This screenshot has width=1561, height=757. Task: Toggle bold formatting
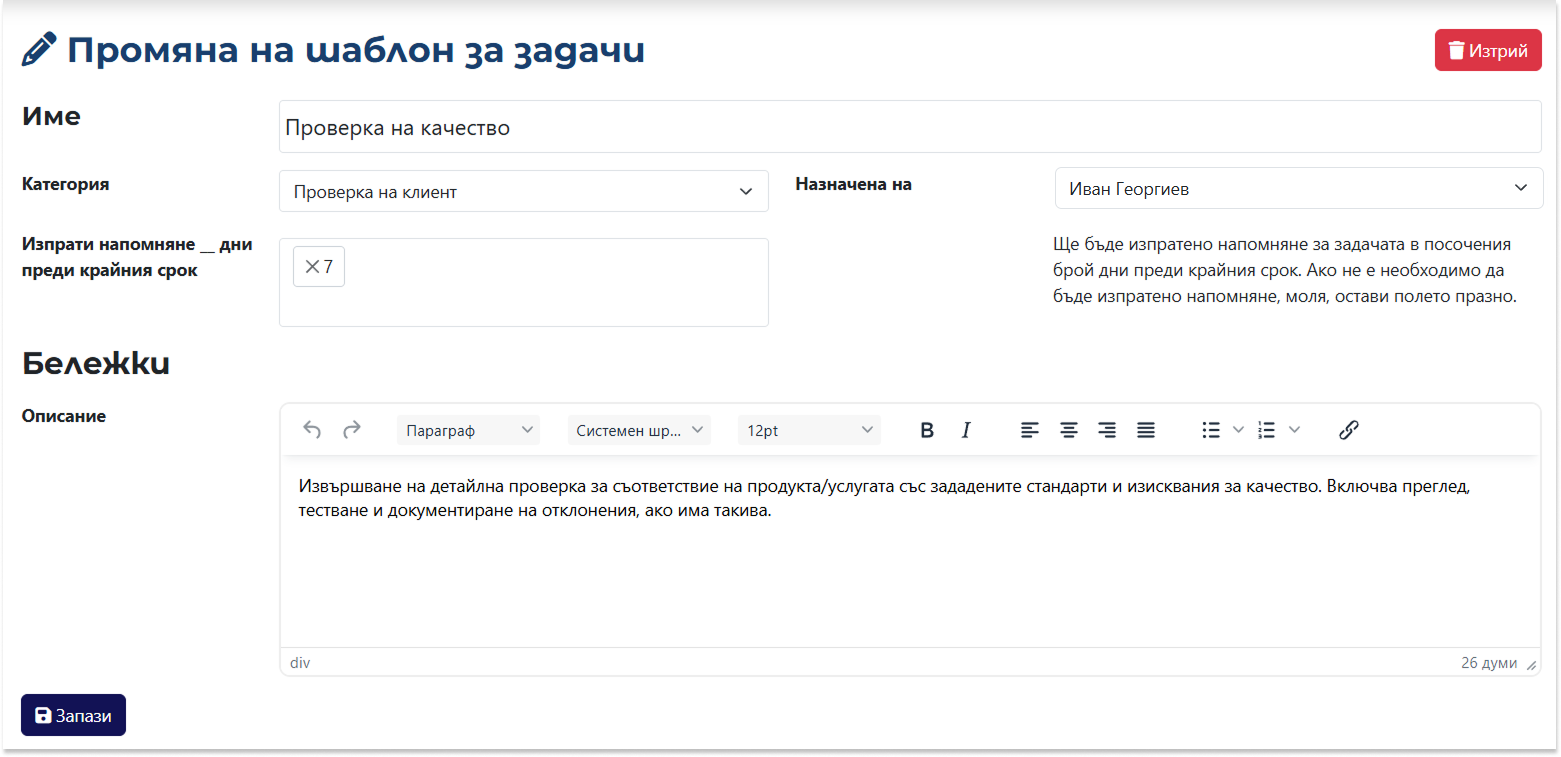point(927,430)
